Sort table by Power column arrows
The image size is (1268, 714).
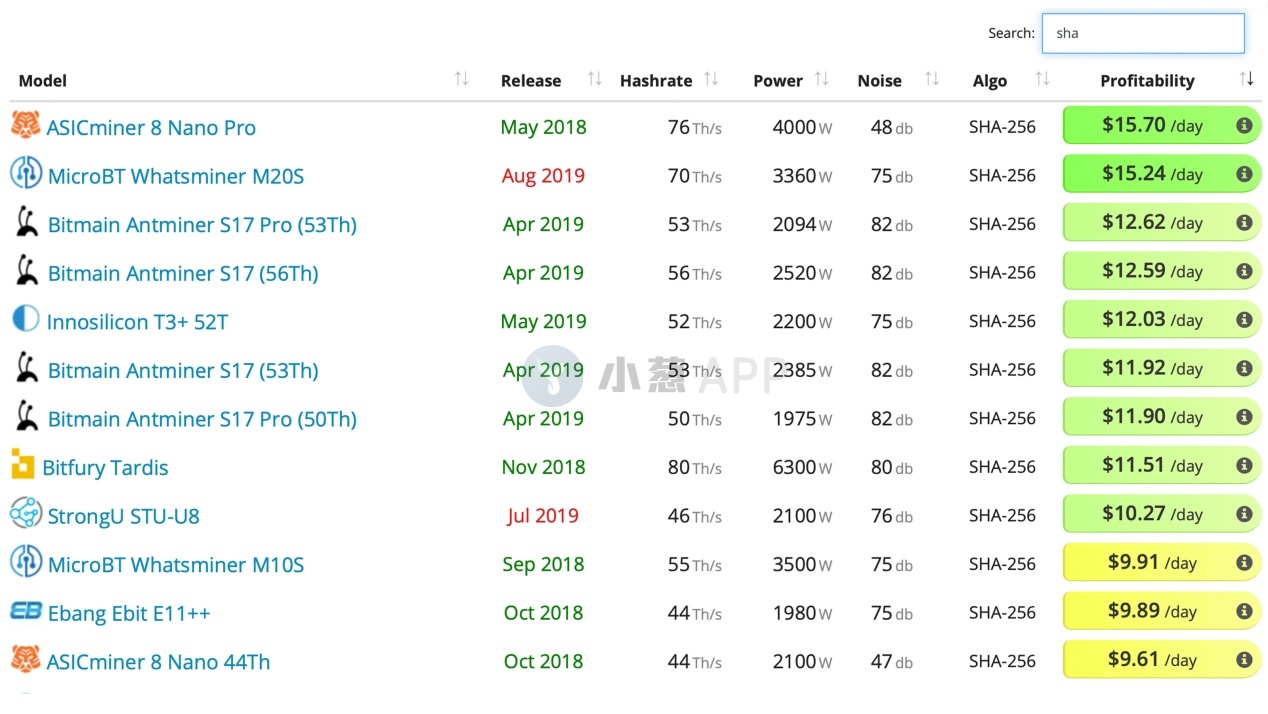pos(822,79)
